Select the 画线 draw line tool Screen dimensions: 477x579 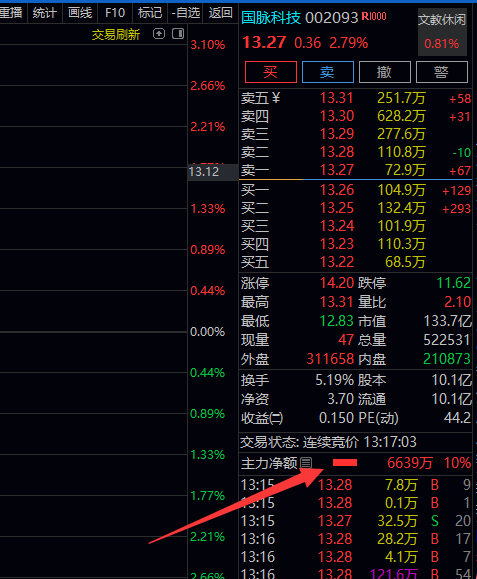pos(80,13)
